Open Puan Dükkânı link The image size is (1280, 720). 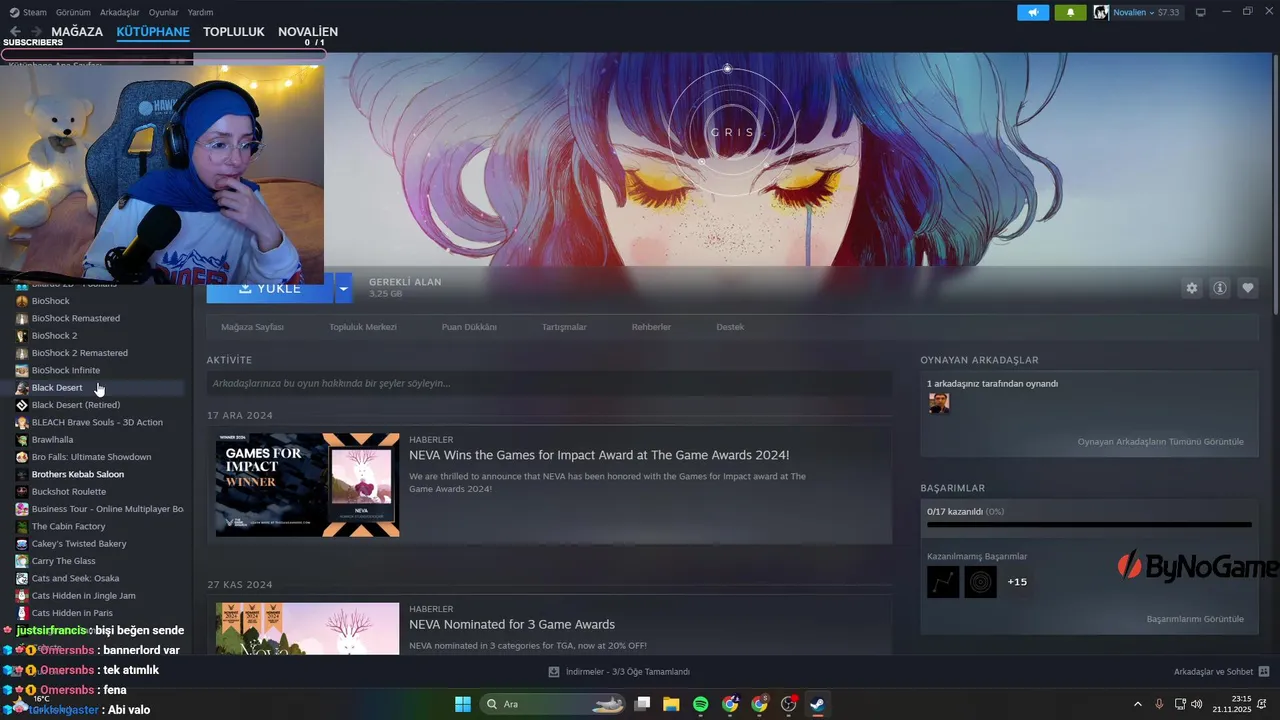(x=469, y=327)
